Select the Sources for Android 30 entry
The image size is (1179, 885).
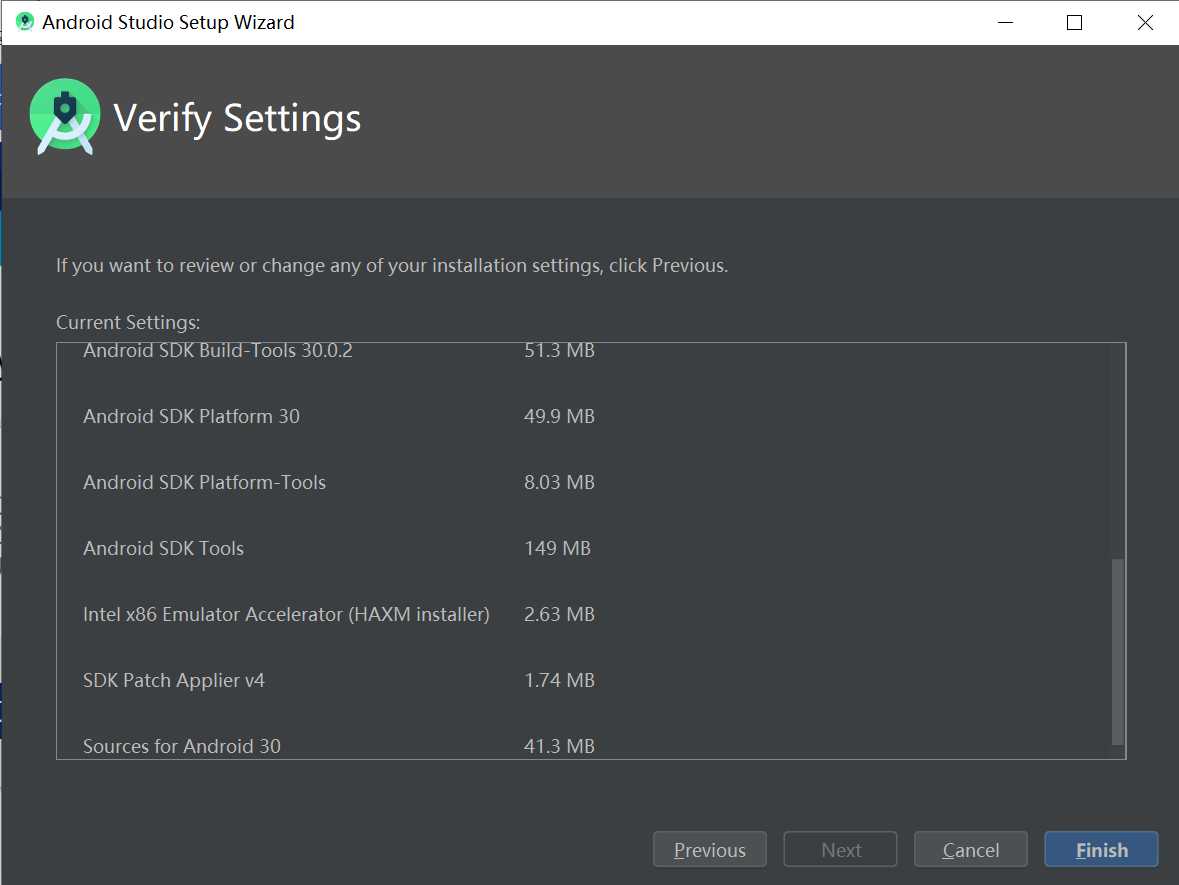point(181,746)
